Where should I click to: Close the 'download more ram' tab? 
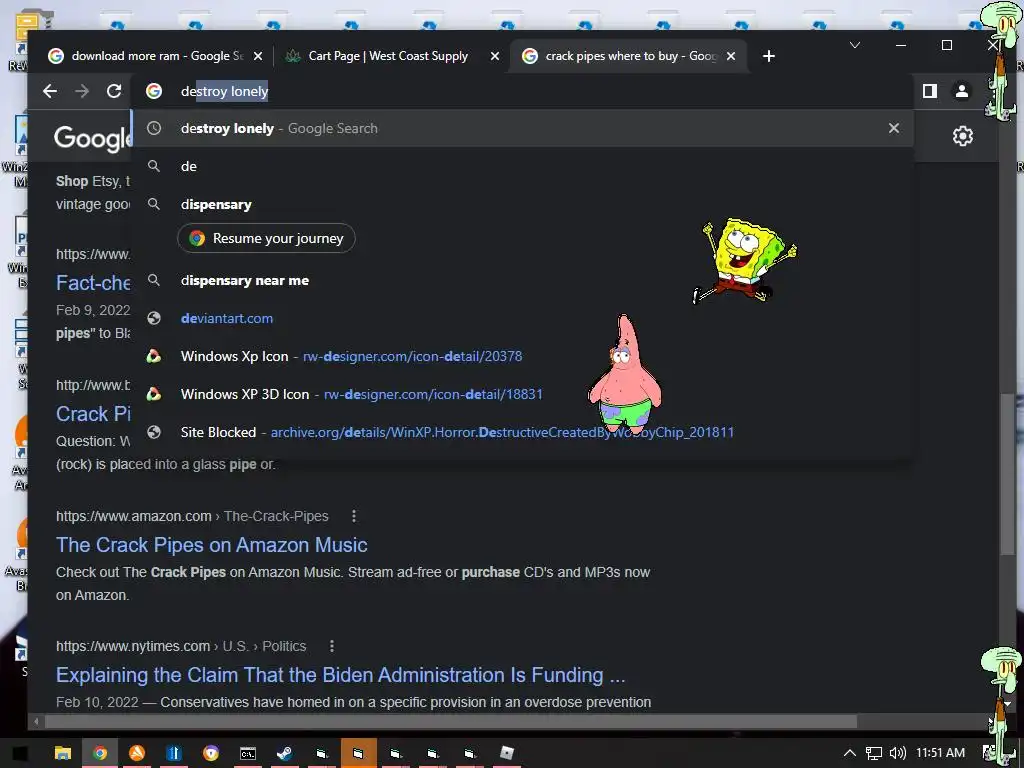(x=258, y=56)
